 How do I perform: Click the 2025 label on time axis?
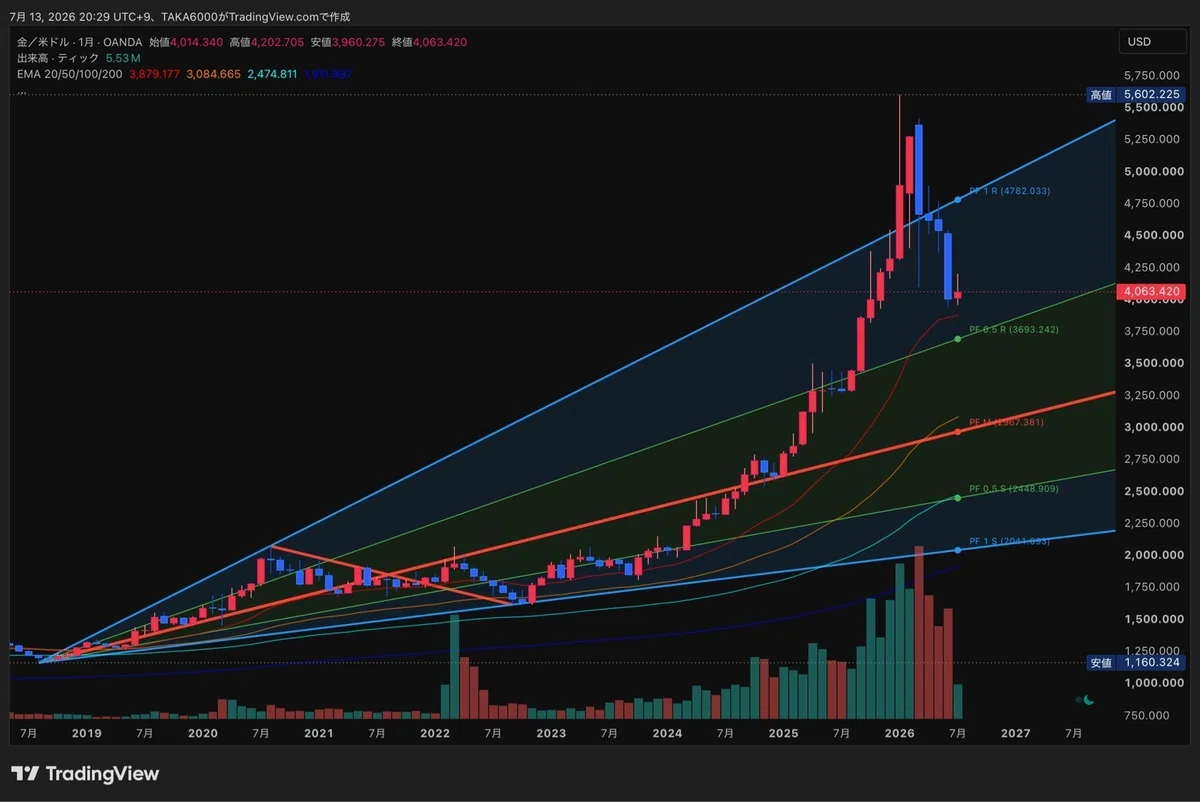click(x=783, y=732)
